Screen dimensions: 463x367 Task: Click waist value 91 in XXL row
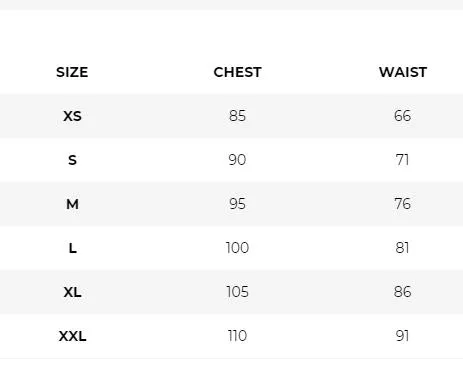(402, 336)
